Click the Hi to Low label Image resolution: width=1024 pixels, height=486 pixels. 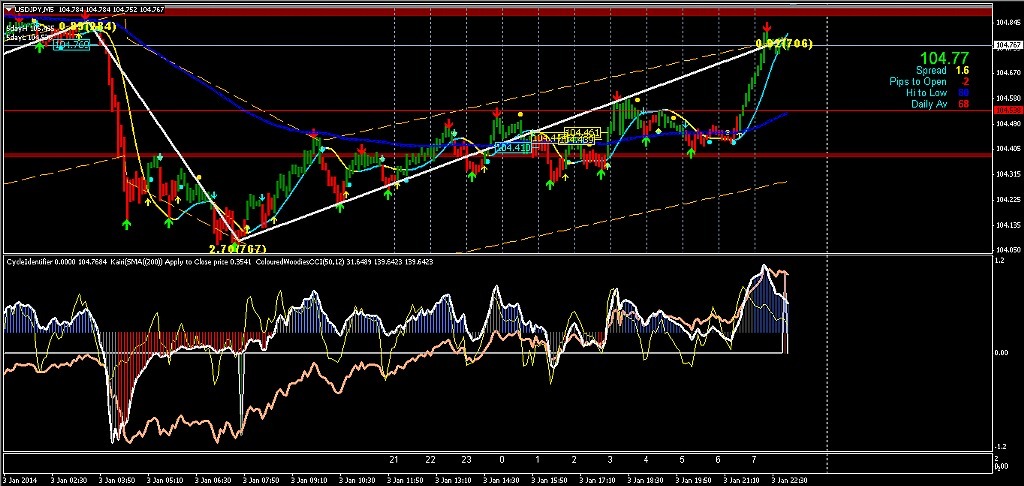point(926,93)
